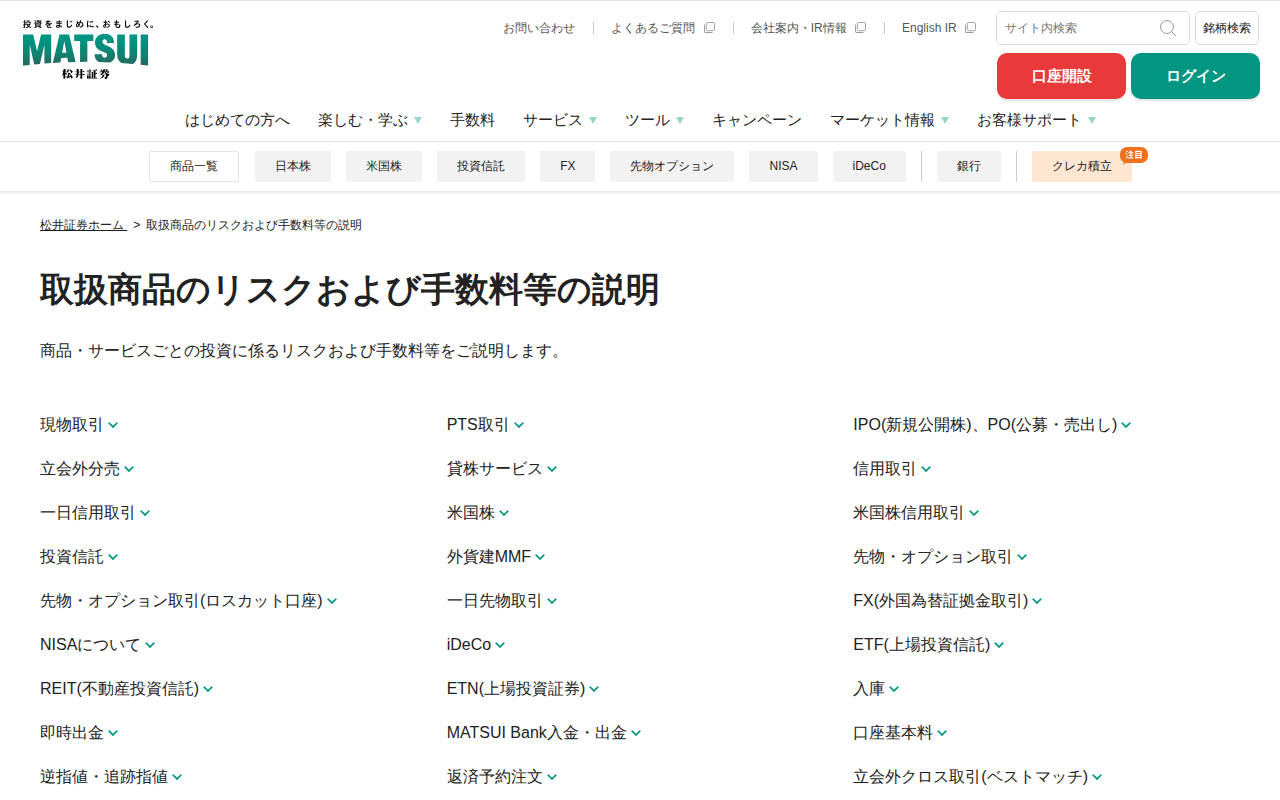Click external link icon beside 会社案内・IR情報

point(860,28)
